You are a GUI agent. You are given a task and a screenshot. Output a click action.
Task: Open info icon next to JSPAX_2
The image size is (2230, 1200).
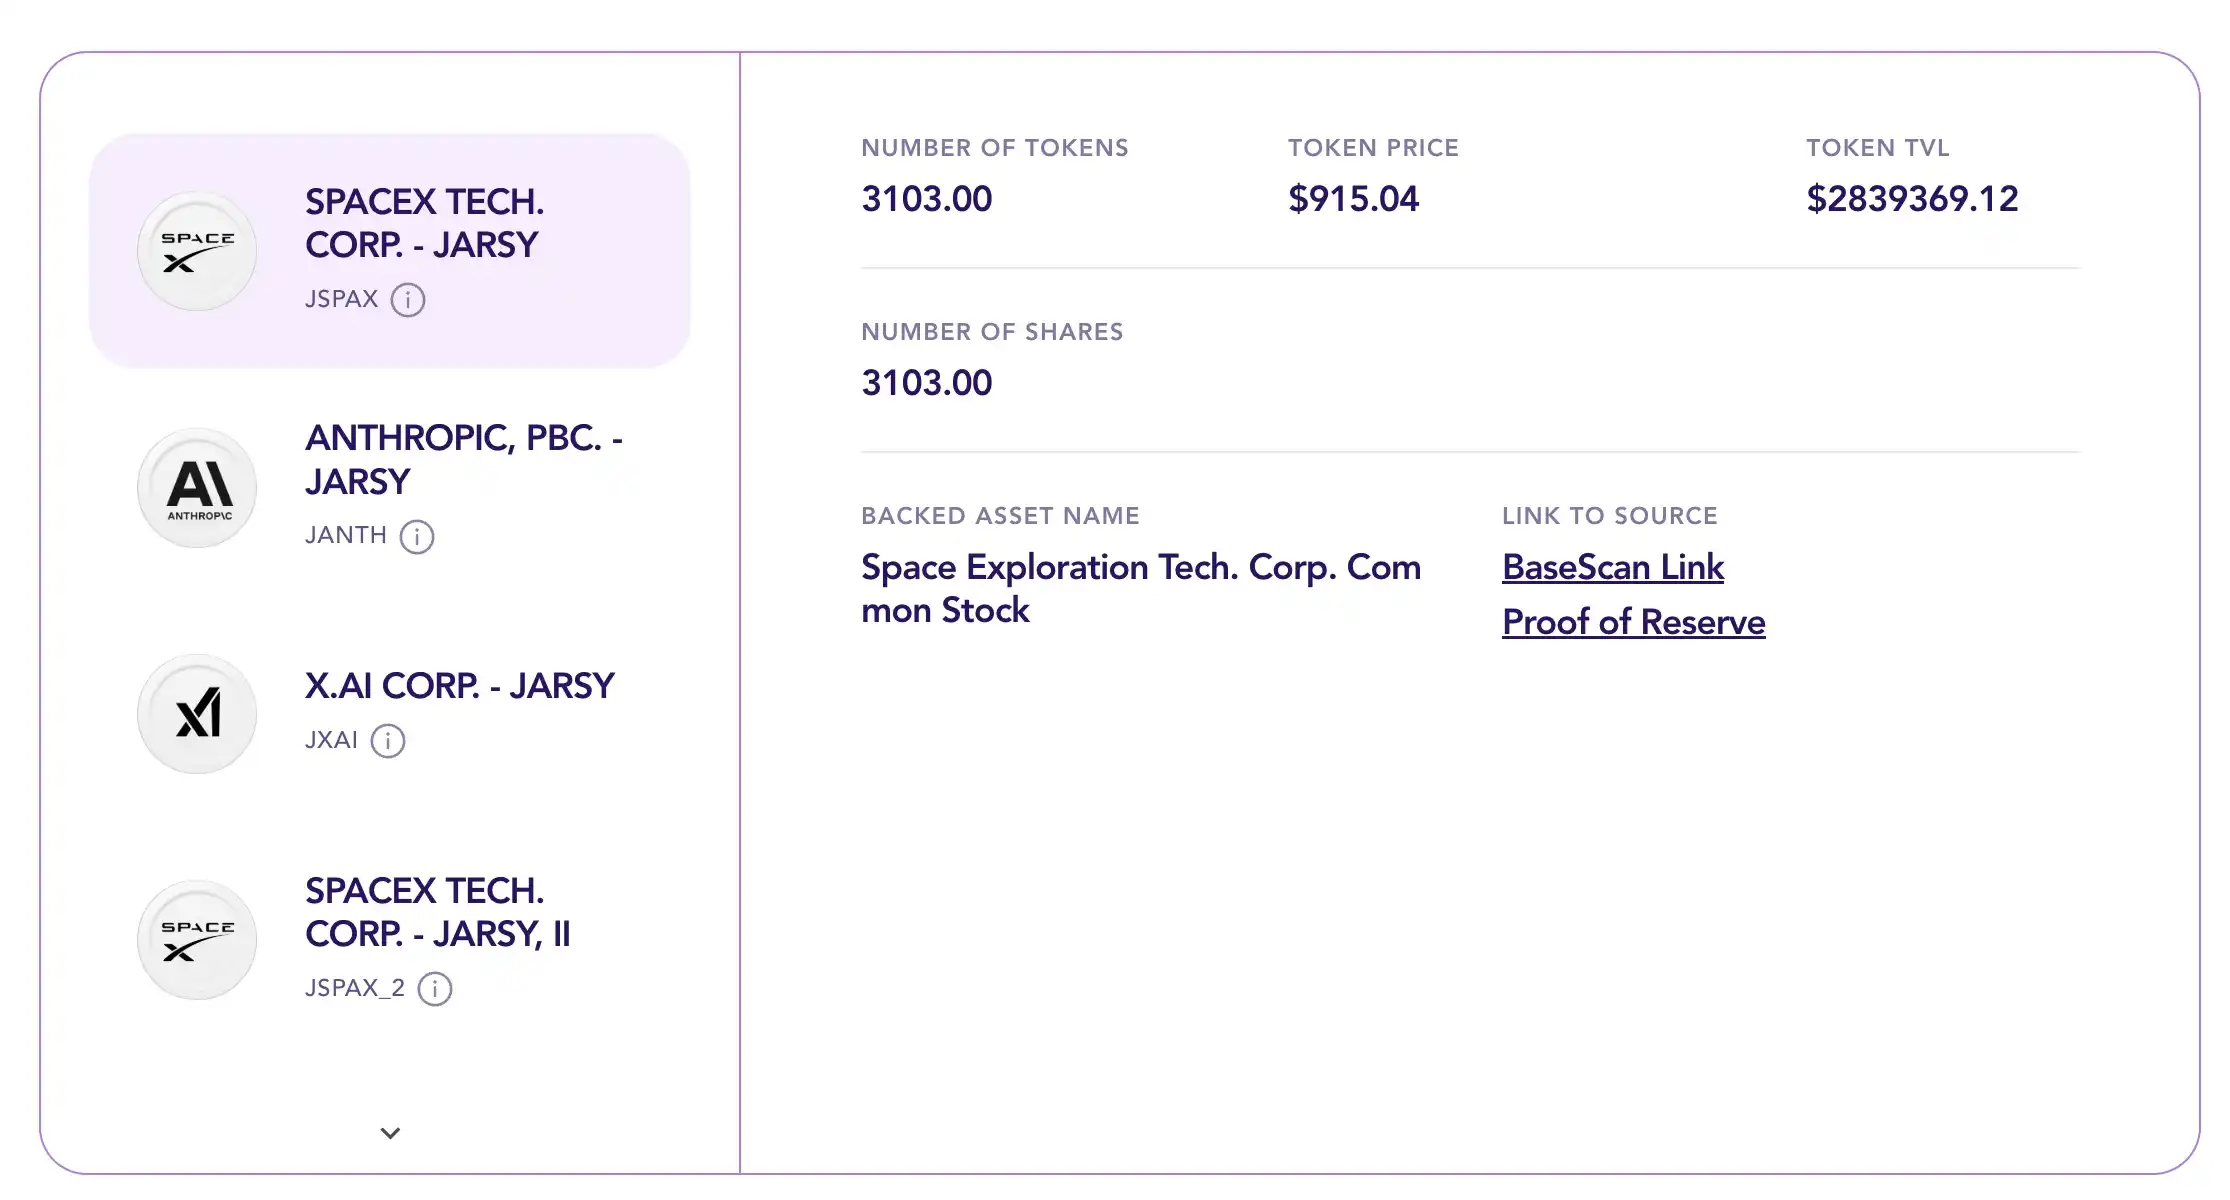[435, 989]
